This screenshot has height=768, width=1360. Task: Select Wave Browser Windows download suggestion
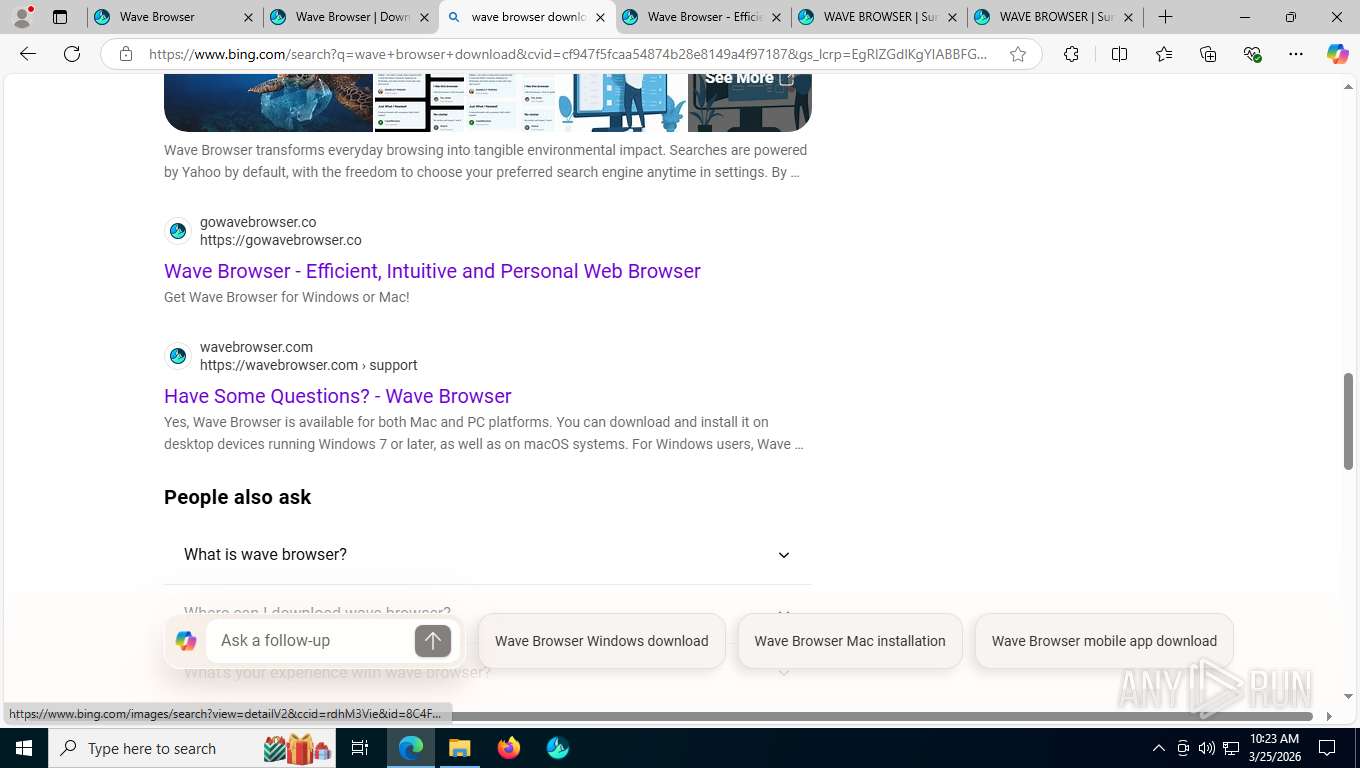point(602,641)
